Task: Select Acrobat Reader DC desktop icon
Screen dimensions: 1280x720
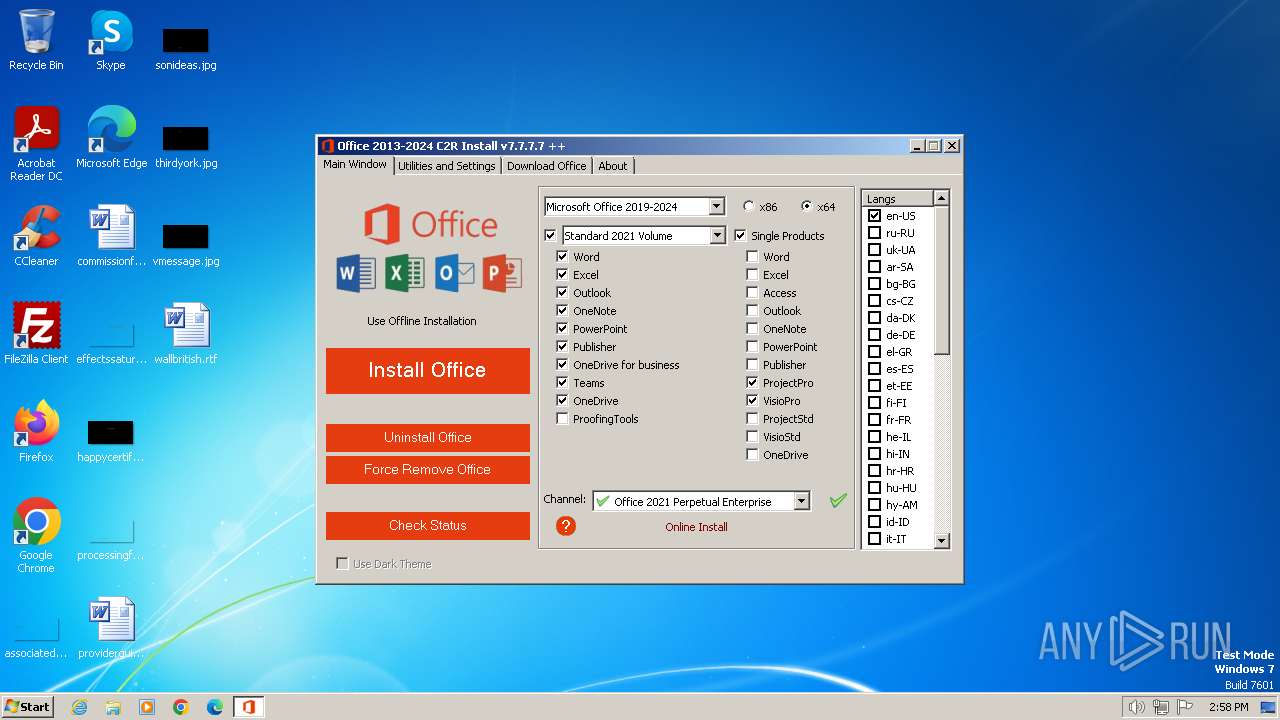Action: coord(36,144)
